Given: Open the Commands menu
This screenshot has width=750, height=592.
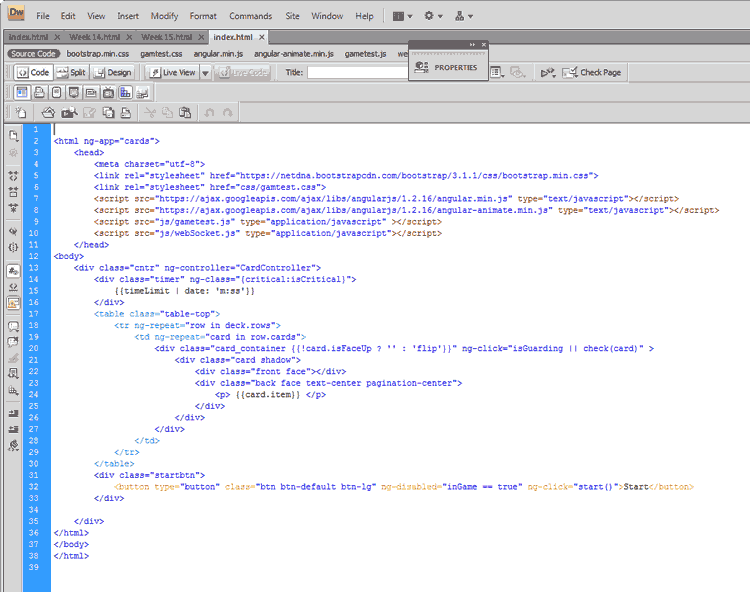Looking at the screenshot, I should click(x=250, y=16).
